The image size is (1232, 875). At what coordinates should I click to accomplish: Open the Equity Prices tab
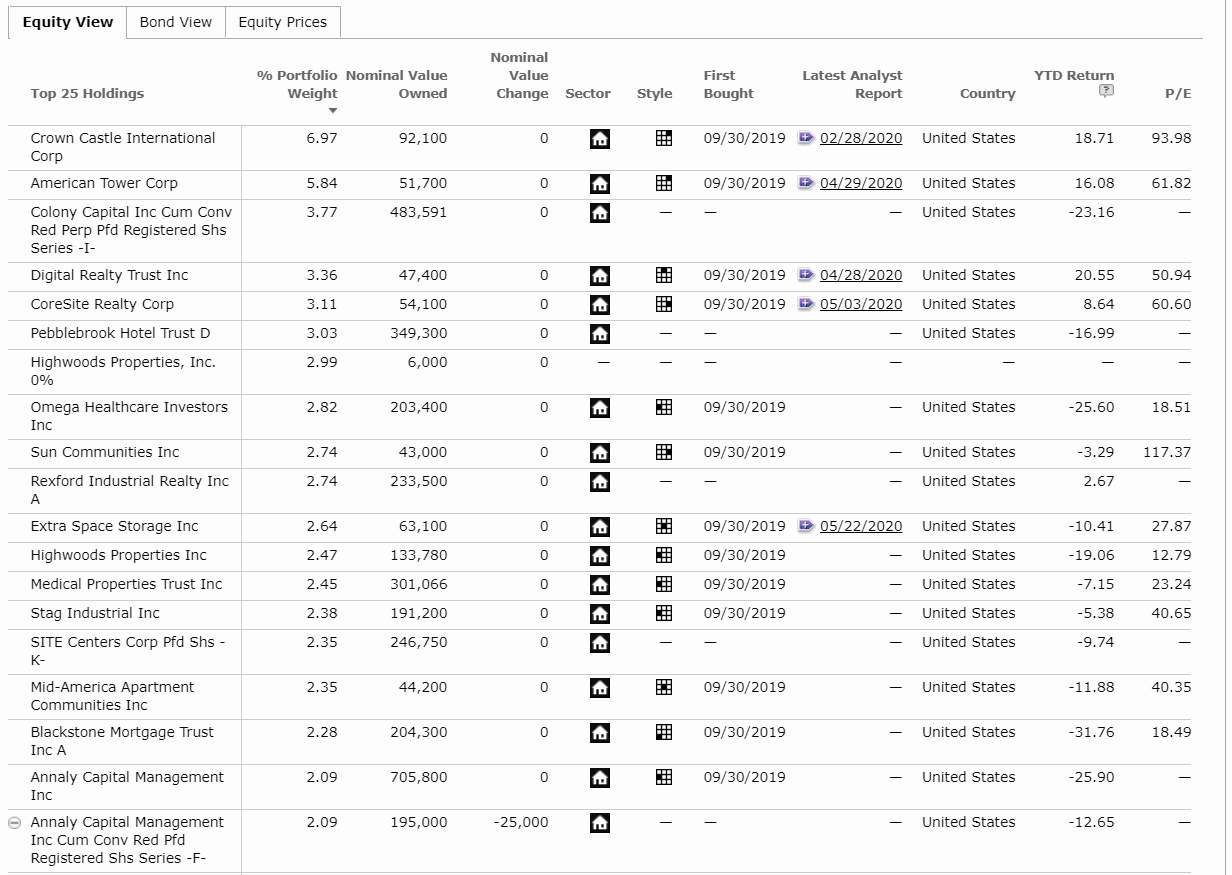282,22
